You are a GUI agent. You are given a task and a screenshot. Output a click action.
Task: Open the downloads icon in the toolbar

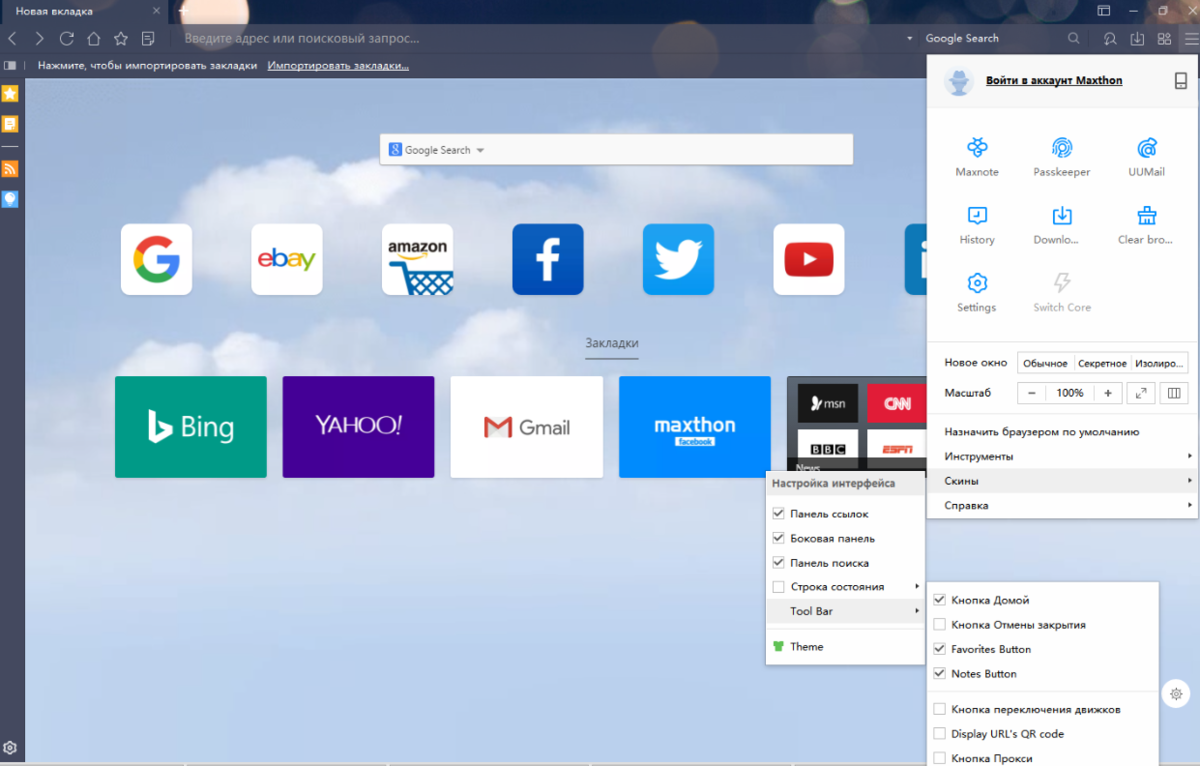(x=1137, y=39)
